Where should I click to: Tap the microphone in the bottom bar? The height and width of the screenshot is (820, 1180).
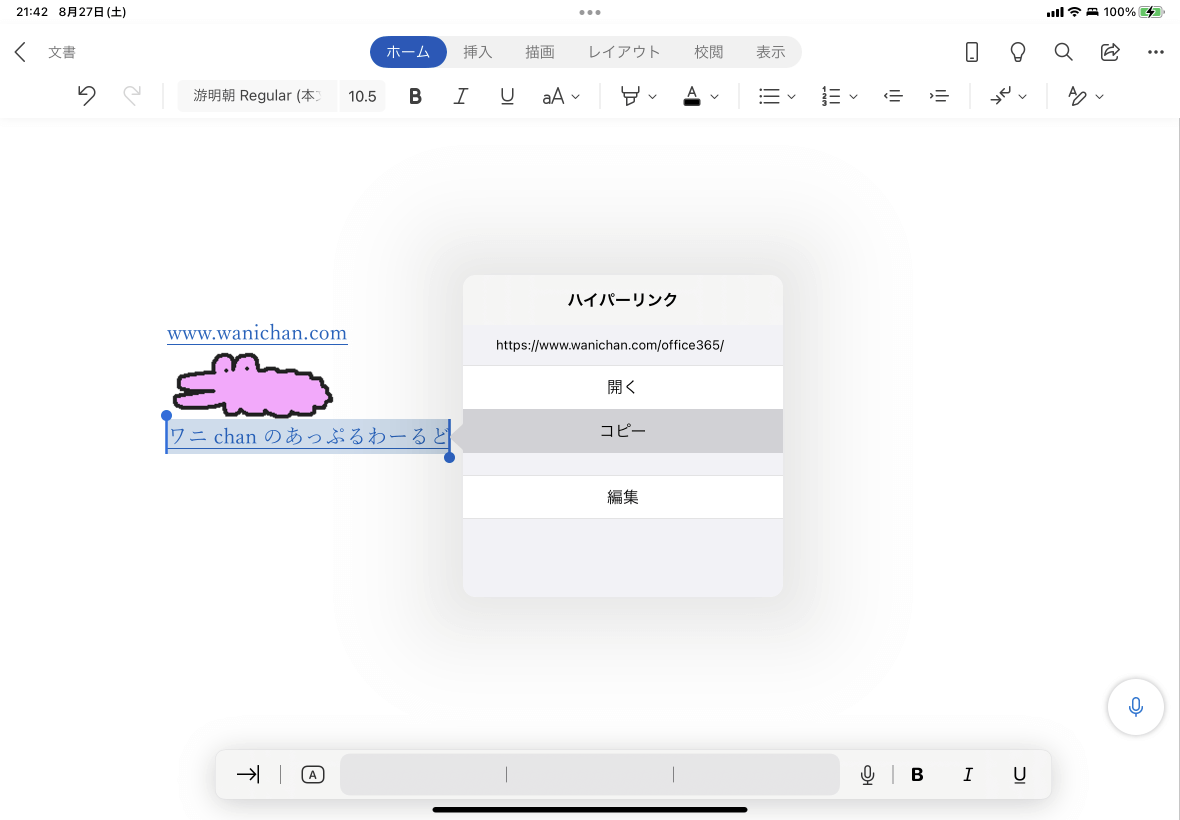pos(867,774)
